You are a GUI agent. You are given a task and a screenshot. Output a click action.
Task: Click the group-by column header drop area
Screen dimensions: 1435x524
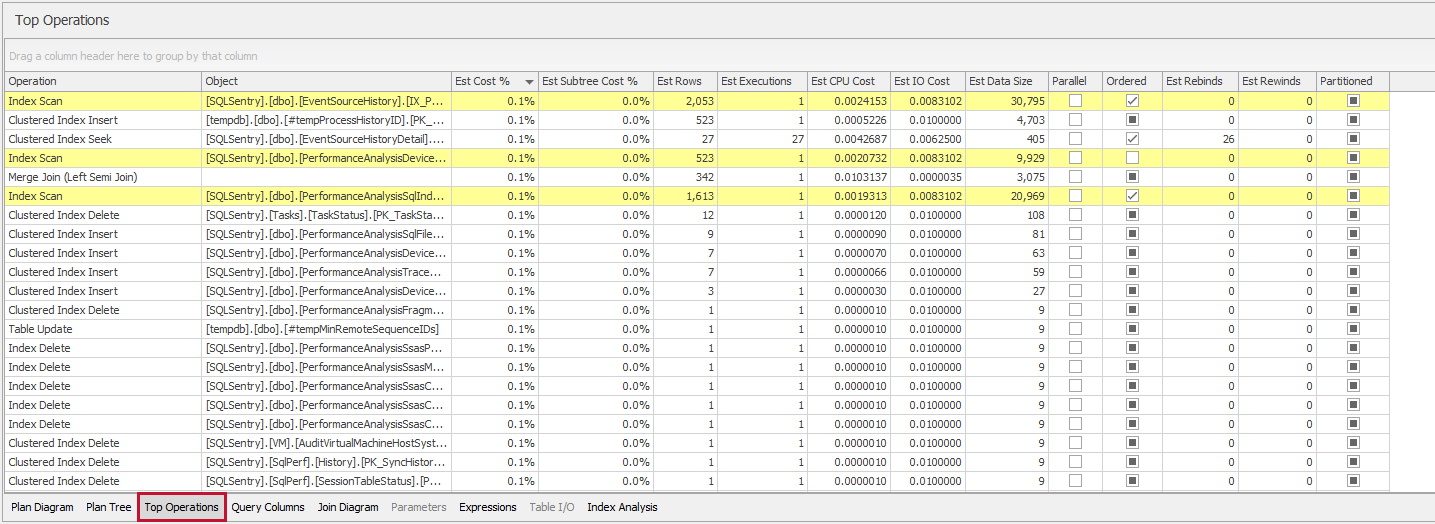pos(718,56)
